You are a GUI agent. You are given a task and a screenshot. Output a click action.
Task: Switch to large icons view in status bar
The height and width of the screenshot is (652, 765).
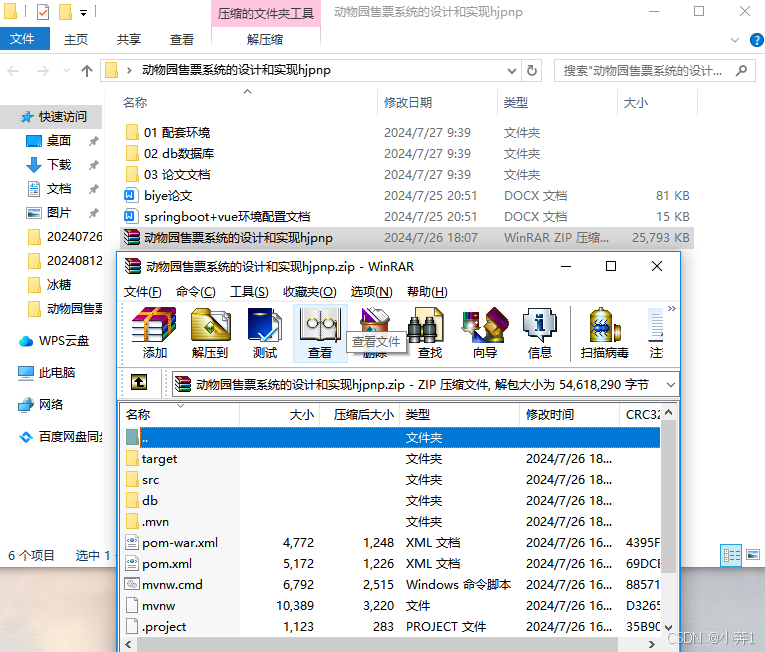coord(752,555)
